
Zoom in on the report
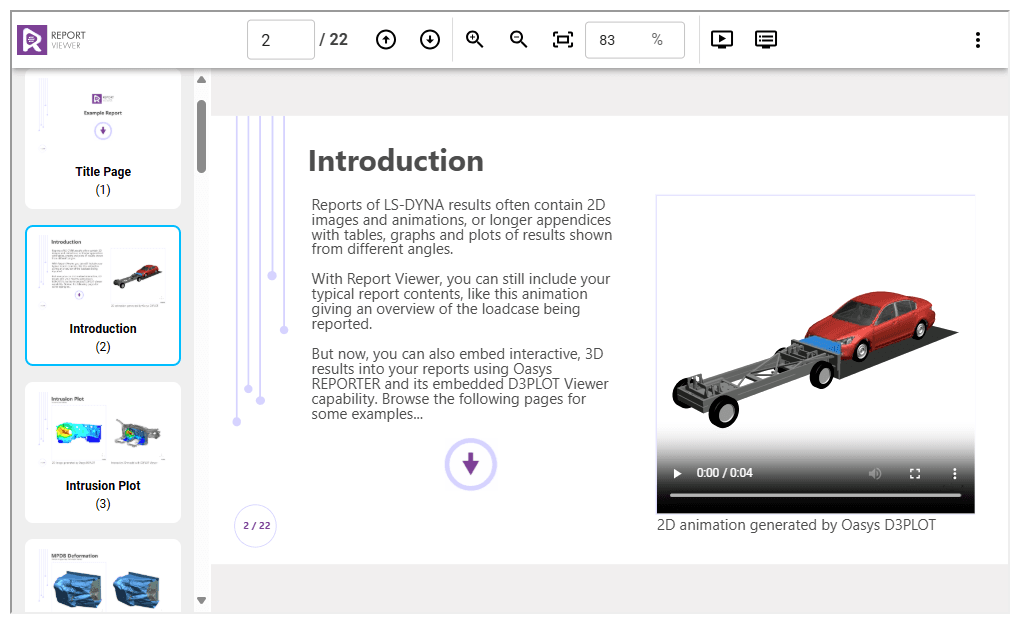coord(475,40)
